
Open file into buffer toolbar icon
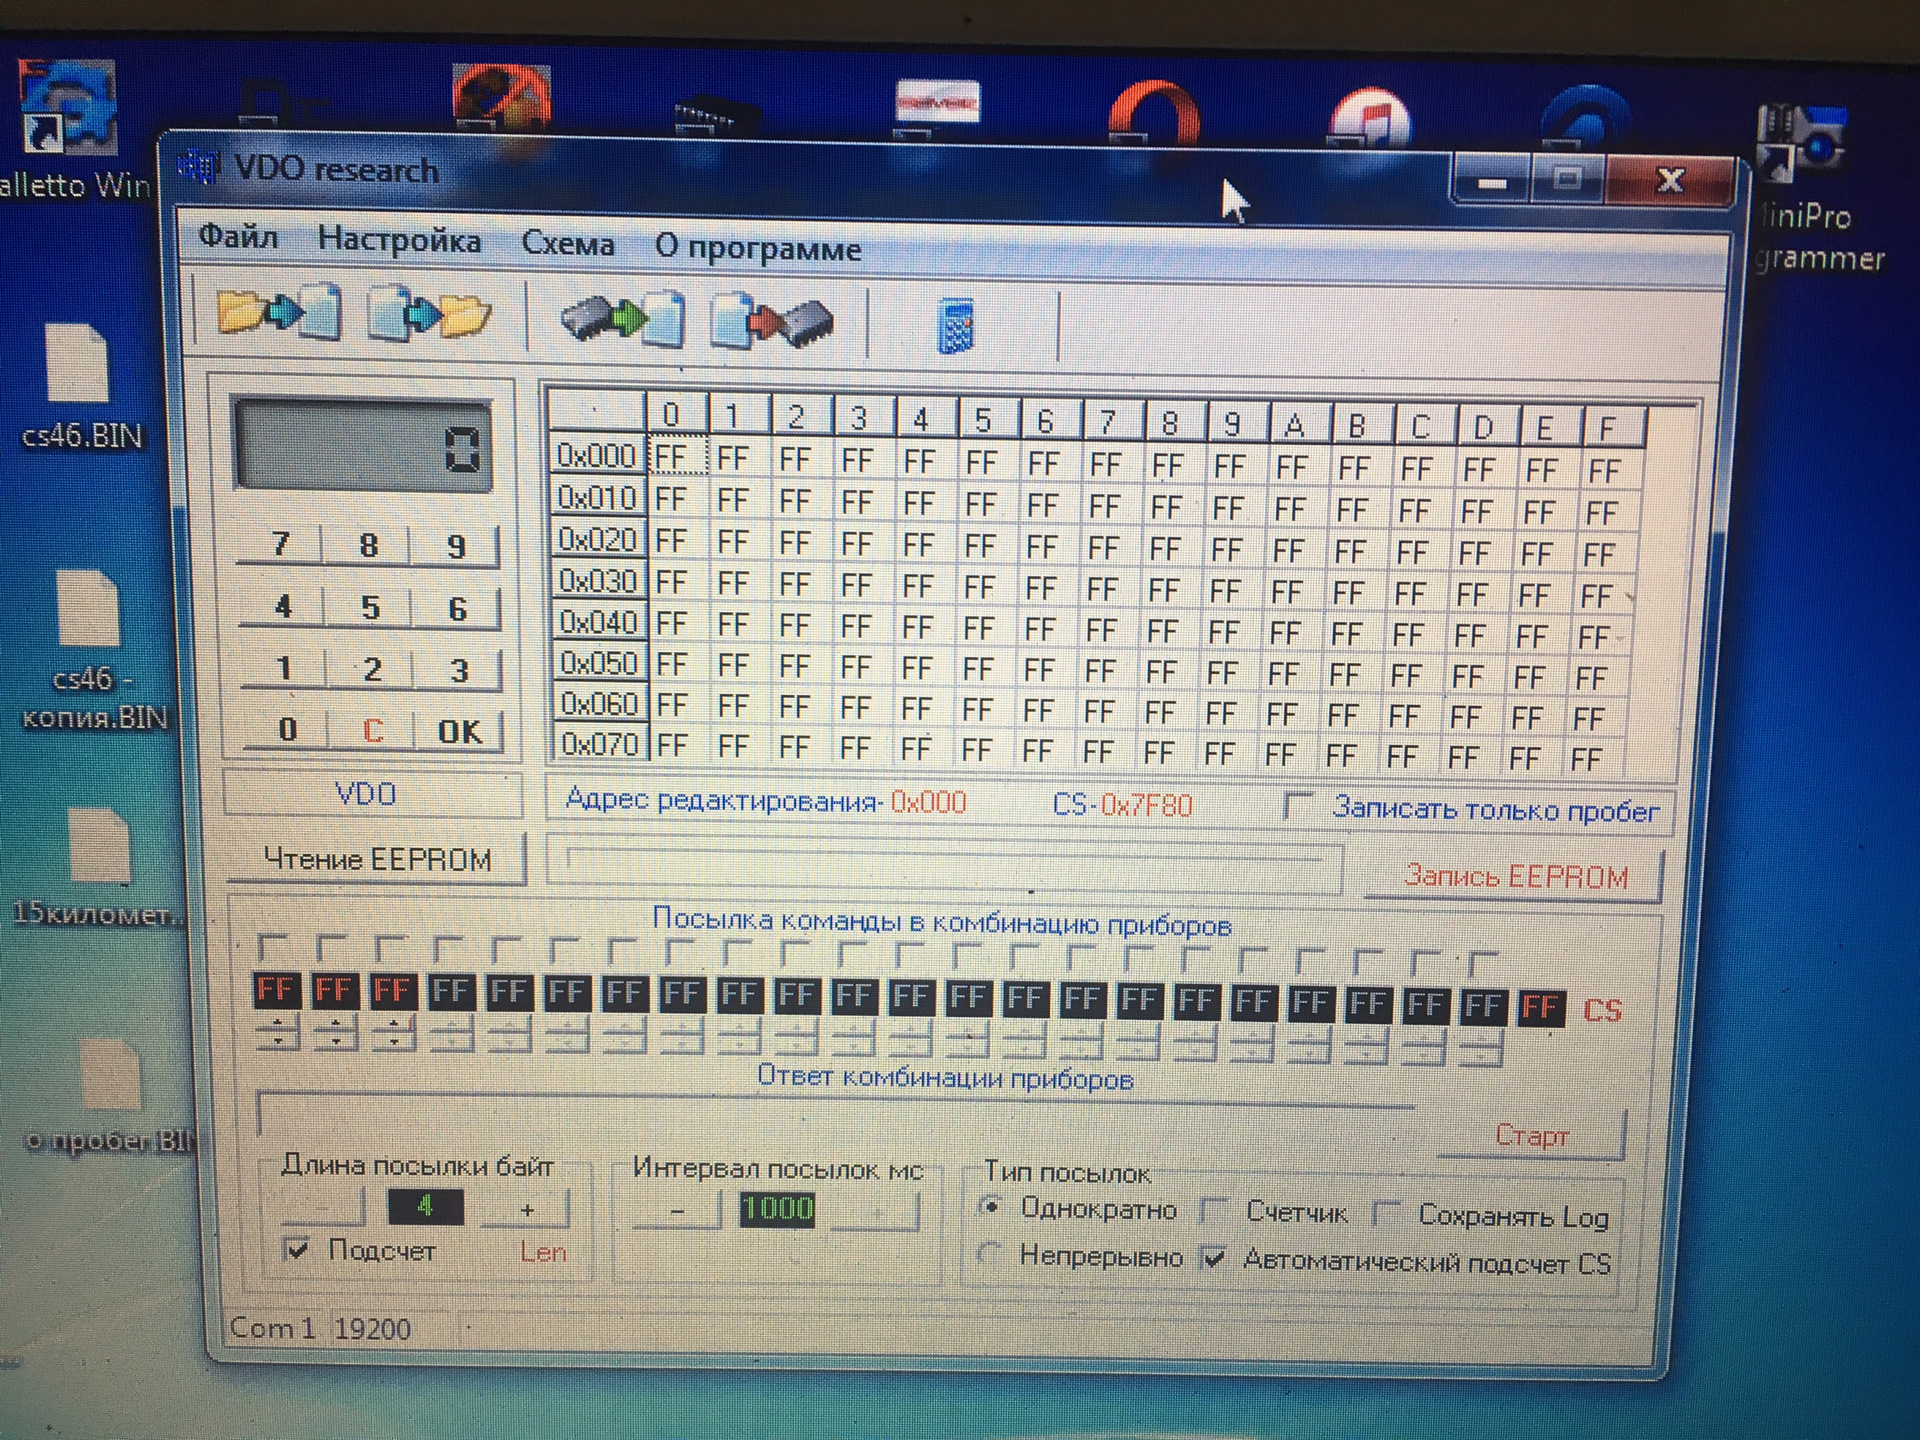(x=279, y=312)
